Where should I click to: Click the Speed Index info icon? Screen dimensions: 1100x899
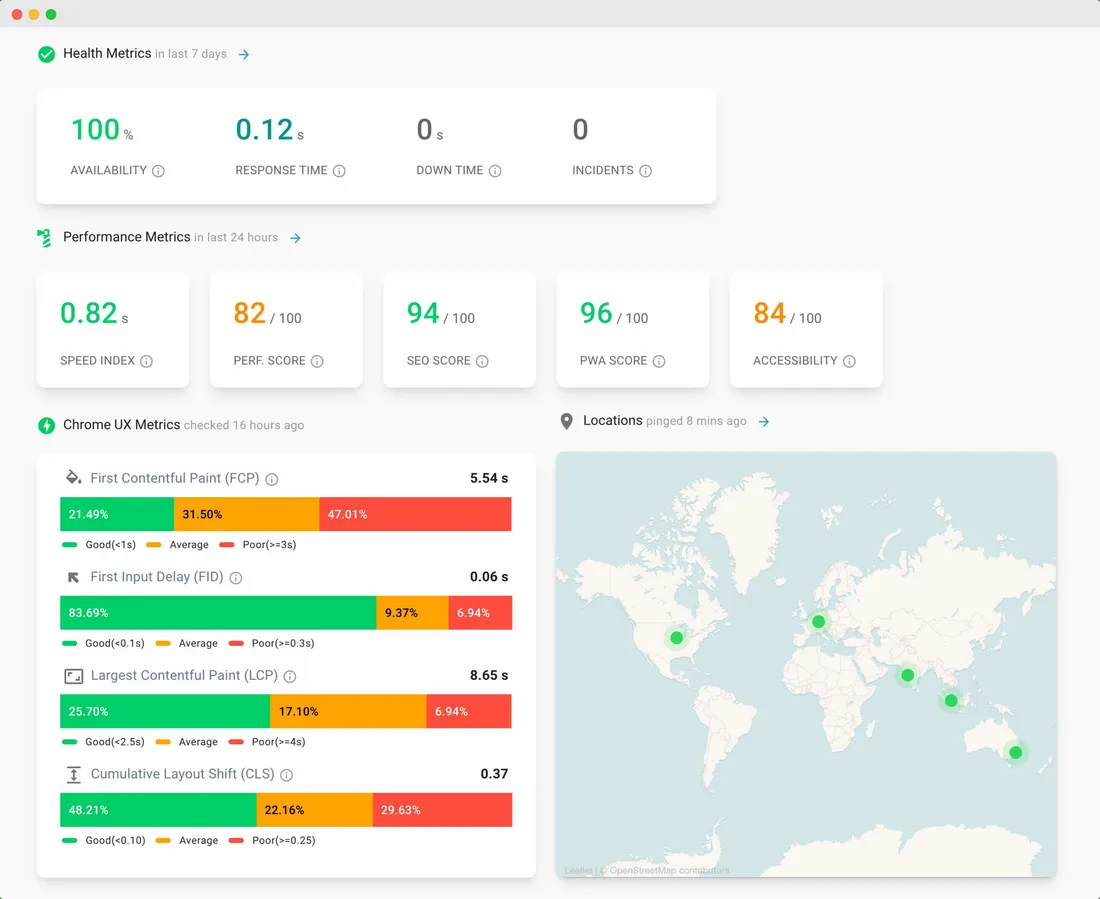[146, 361]
